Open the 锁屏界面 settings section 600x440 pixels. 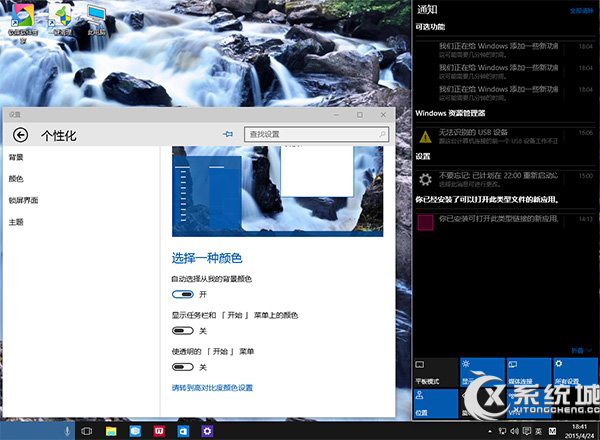23,200
